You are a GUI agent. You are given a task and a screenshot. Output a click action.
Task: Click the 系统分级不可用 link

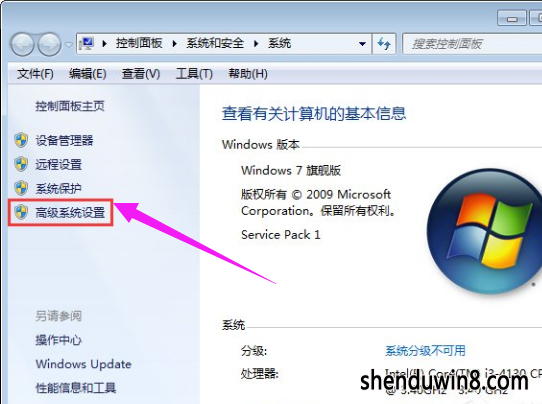(x=425, y=351)
